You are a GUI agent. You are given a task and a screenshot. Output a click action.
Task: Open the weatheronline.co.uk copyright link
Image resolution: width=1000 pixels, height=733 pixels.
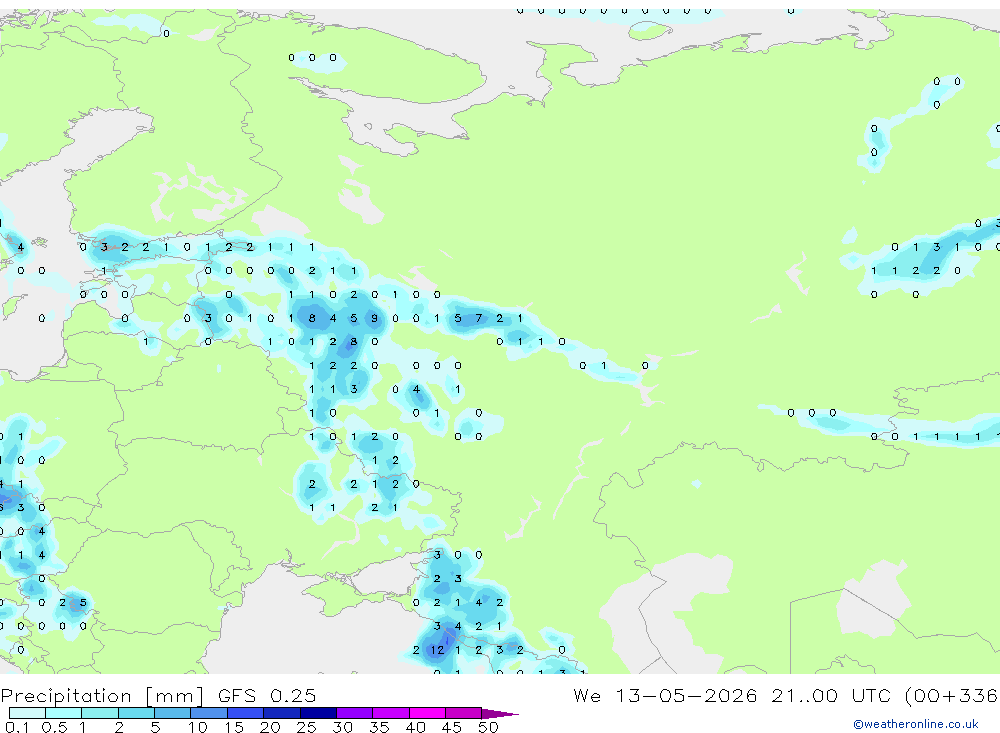click(x=916, y=724)
